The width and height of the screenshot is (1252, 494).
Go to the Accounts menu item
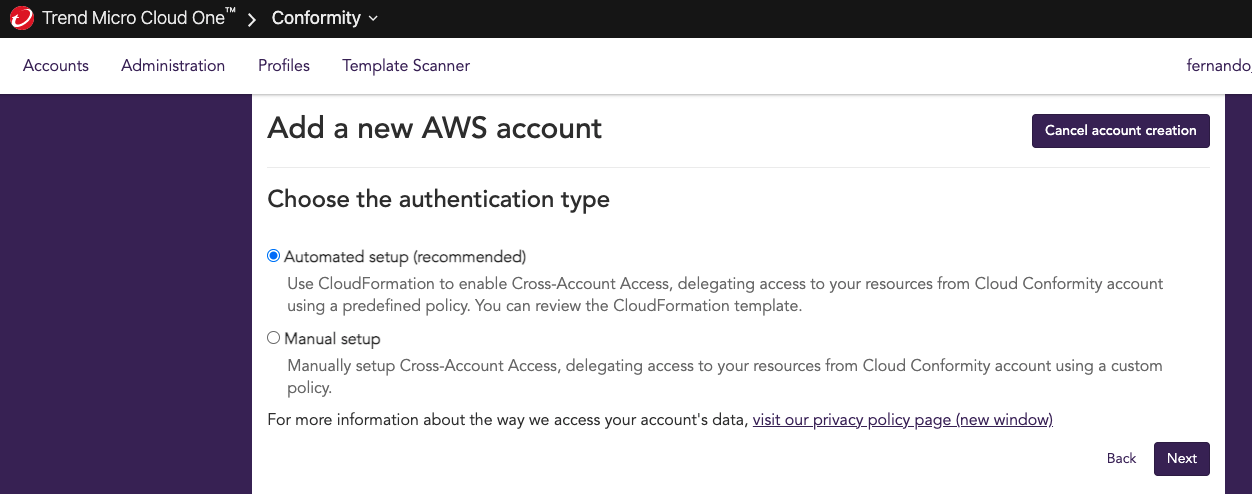[56, 66]
